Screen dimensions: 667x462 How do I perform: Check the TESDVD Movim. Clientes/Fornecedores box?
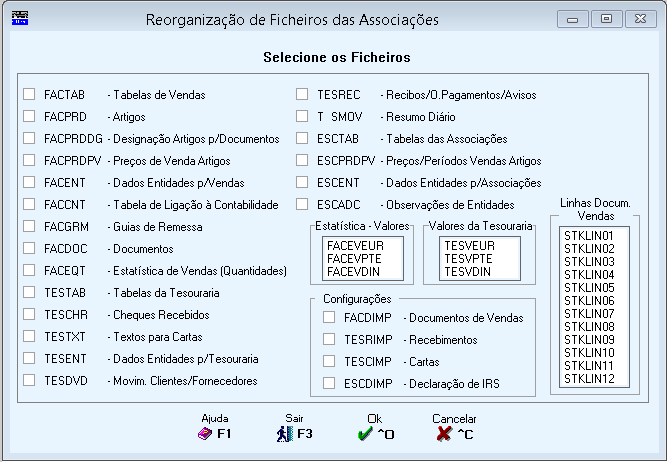(x=29, y=380)
